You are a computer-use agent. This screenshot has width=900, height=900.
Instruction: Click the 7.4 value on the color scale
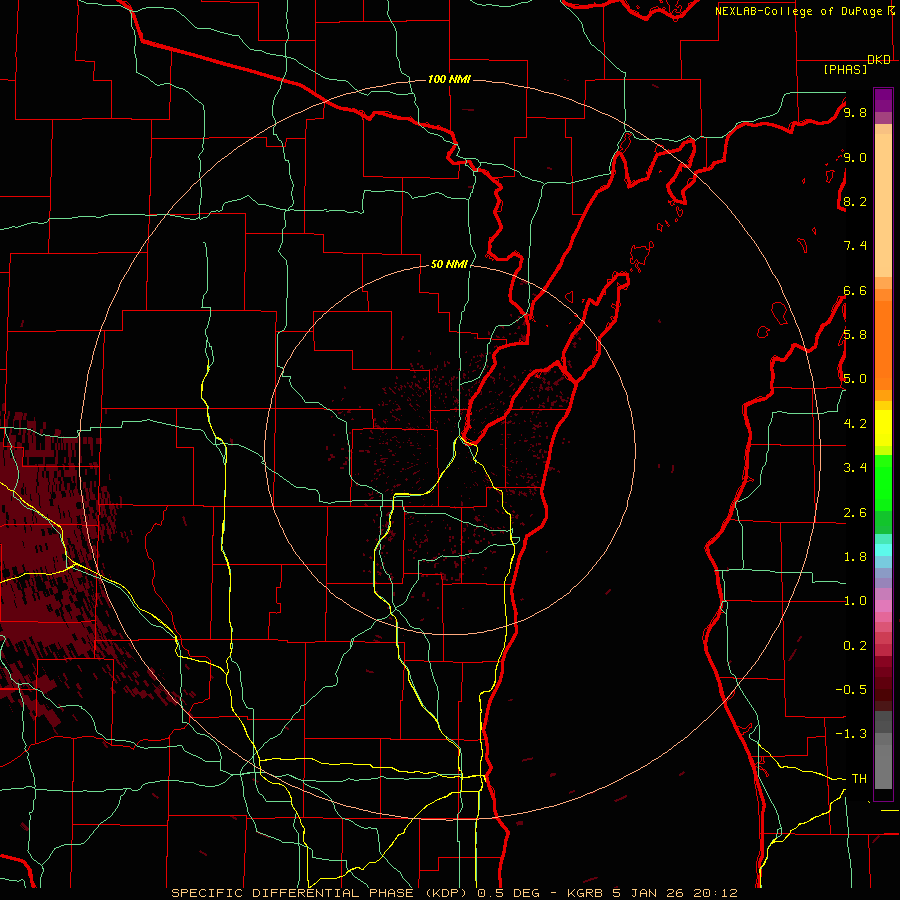(855, 246)
